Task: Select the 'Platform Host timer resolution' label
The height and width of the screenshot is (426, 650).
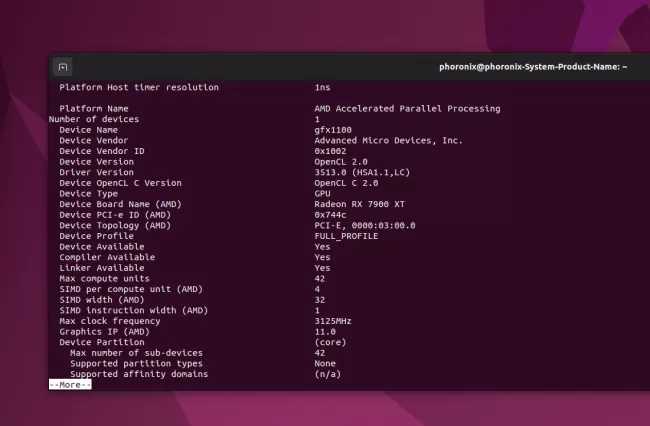Action: (x=139, y=87)
